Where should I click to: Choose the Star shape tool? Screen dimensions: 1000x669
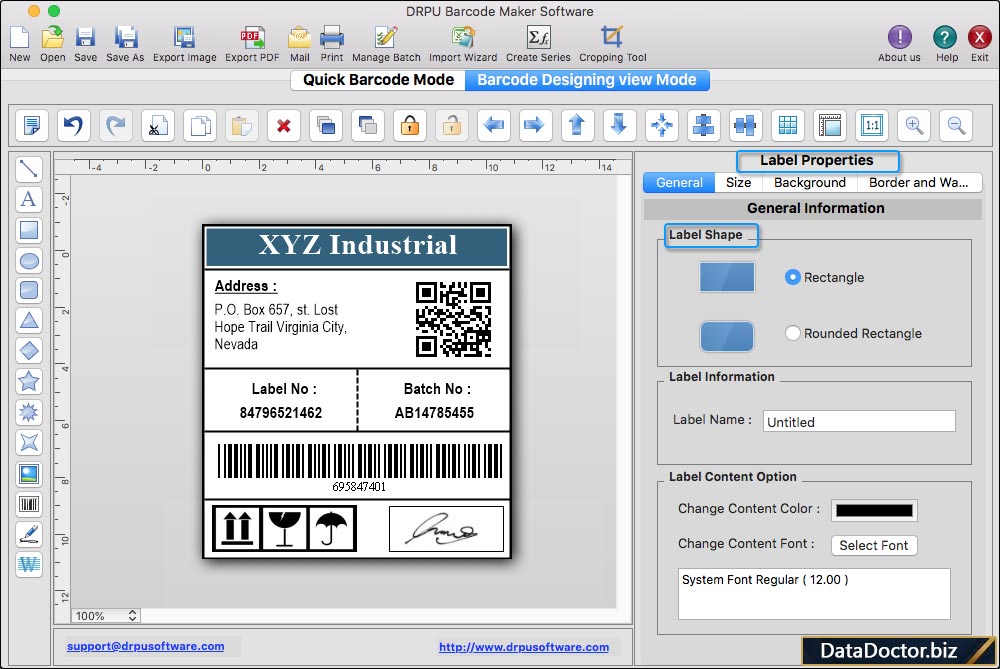(29, 381)
